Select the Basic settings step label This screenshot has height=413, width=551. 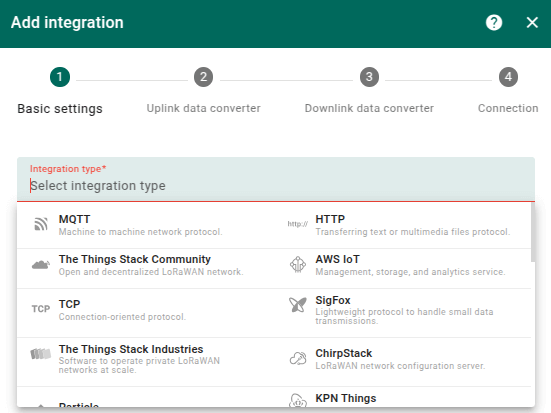(60, 109)
